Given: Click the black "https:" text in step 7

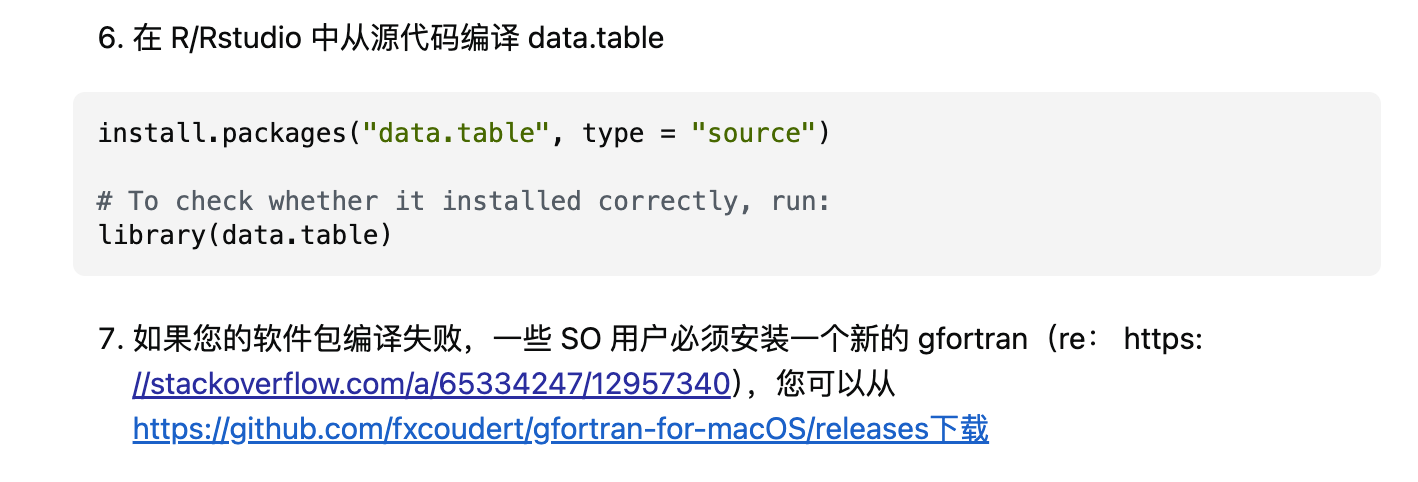Looking at the screenshot, I should pos(1163,340).
